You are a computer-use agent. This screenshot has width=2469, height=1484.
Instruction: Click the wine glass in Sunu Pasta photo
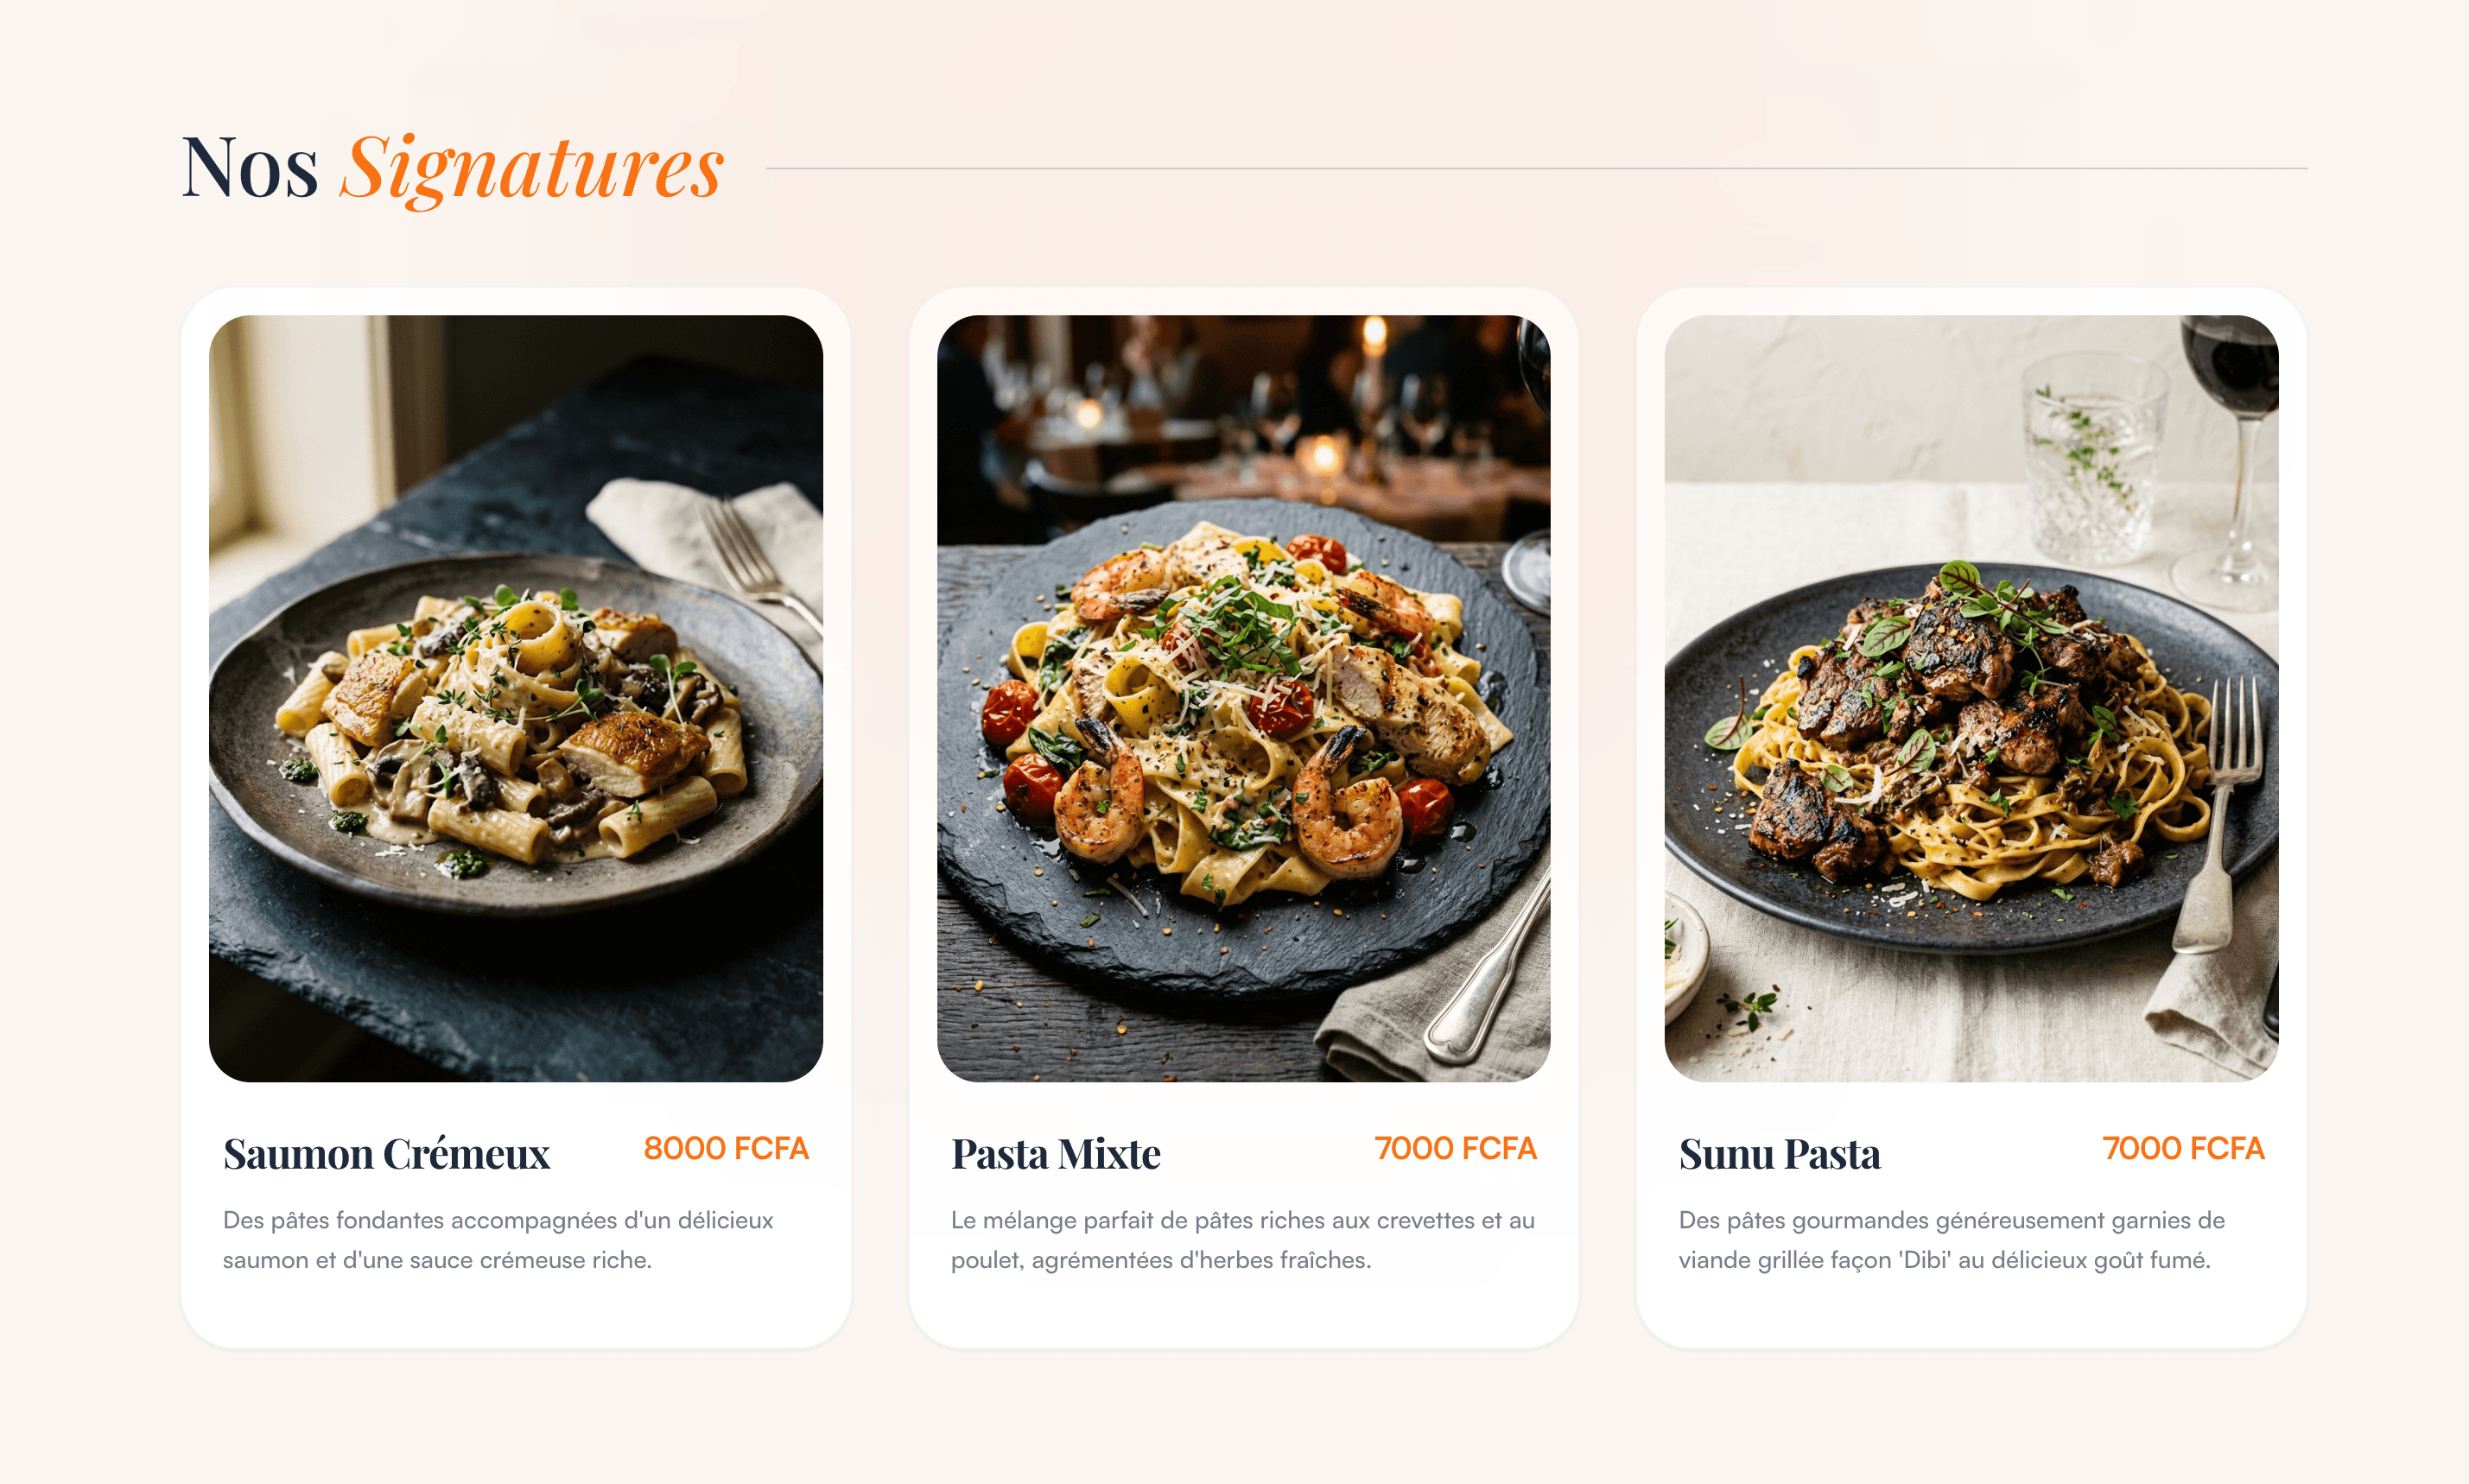pyautogui.click(x=2230, y=462)
